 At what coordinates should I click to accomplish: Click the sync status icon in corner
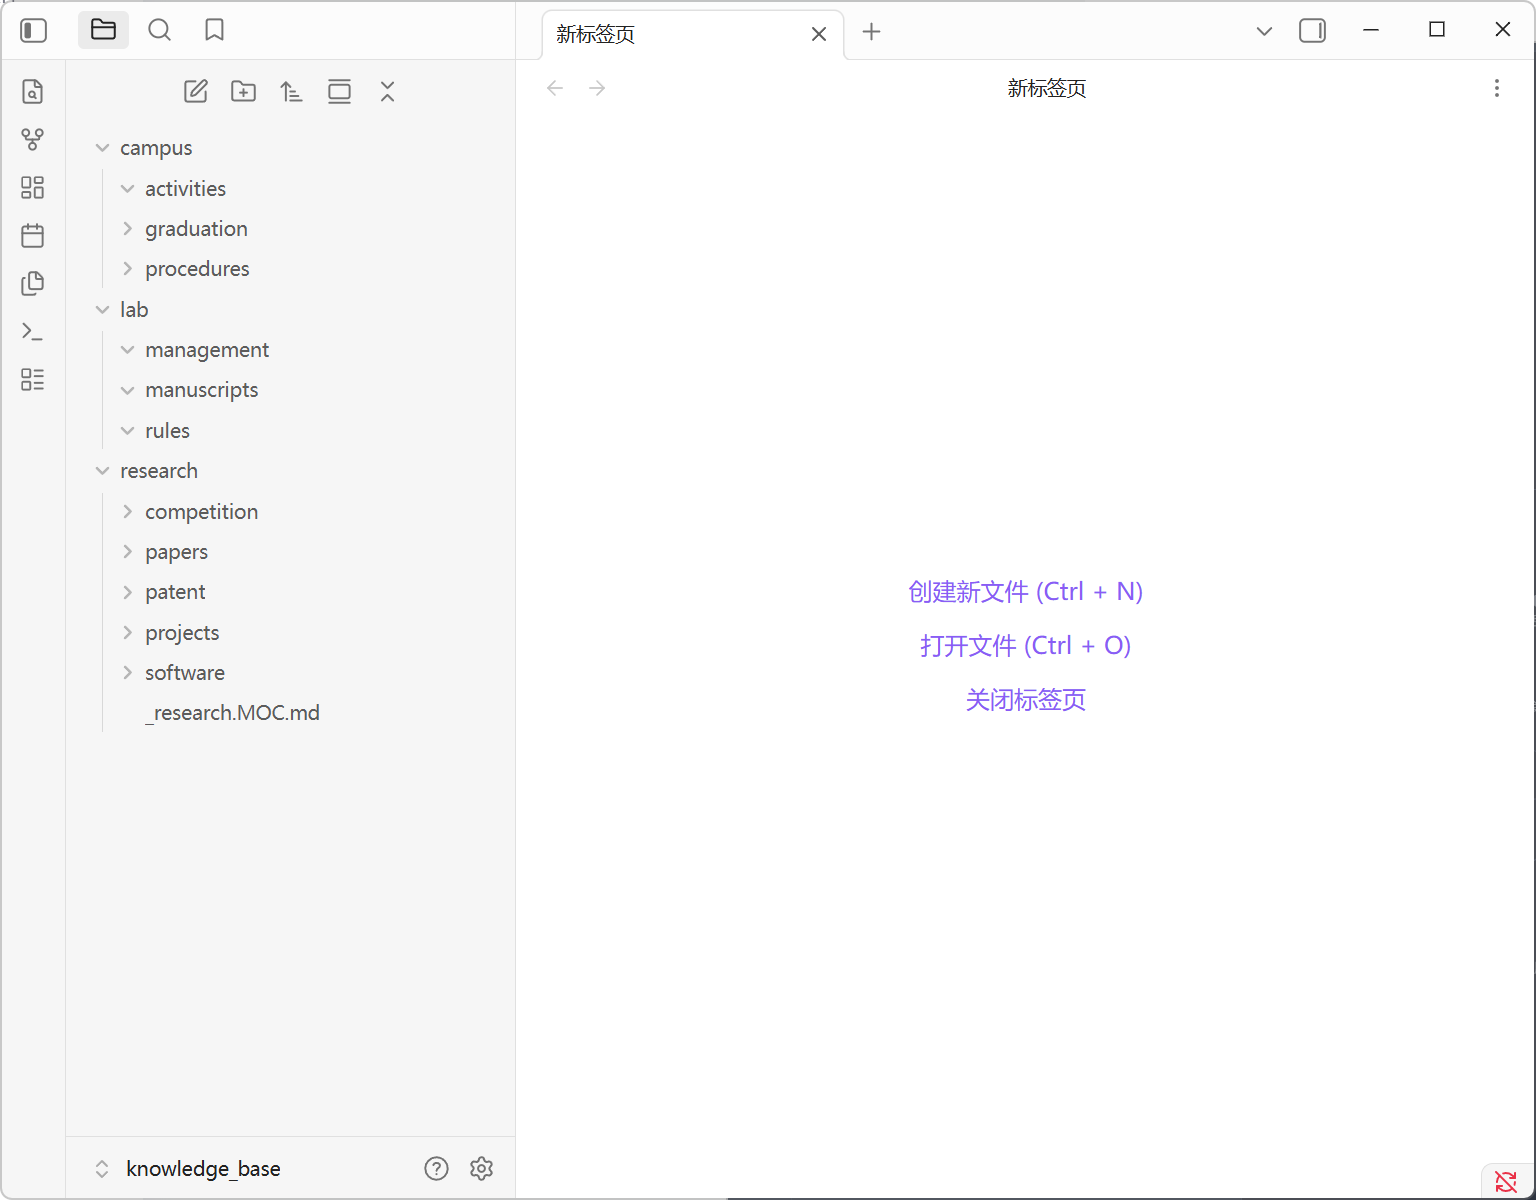1506,1181
